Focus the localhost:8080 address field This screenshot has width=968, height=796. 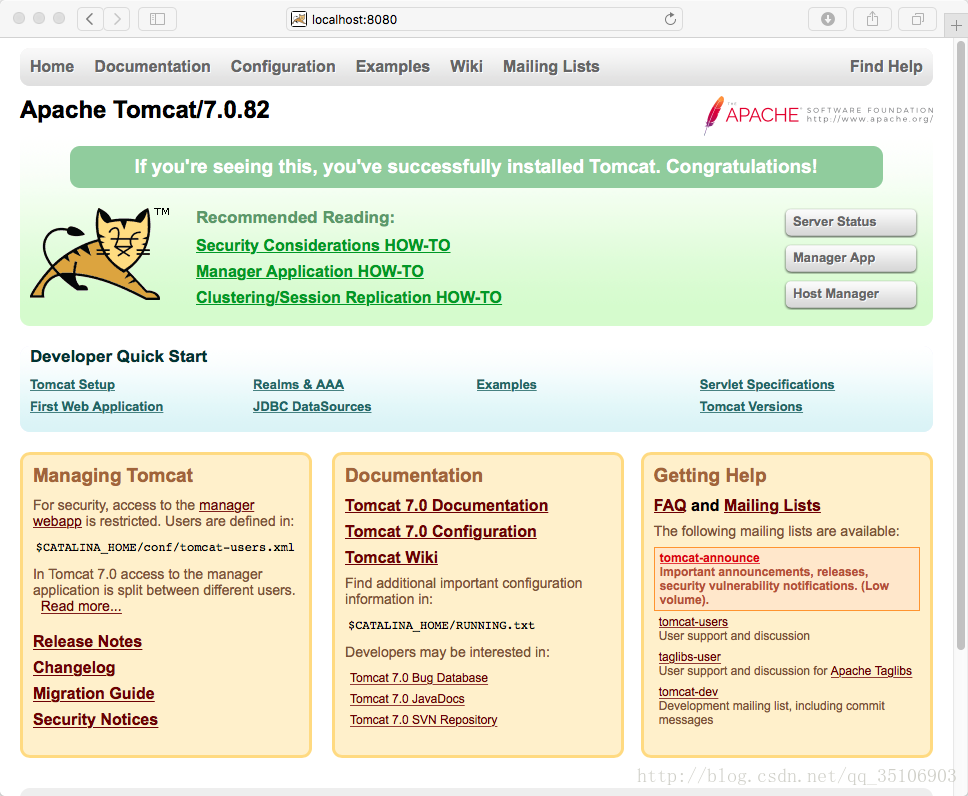coord(484,19)
